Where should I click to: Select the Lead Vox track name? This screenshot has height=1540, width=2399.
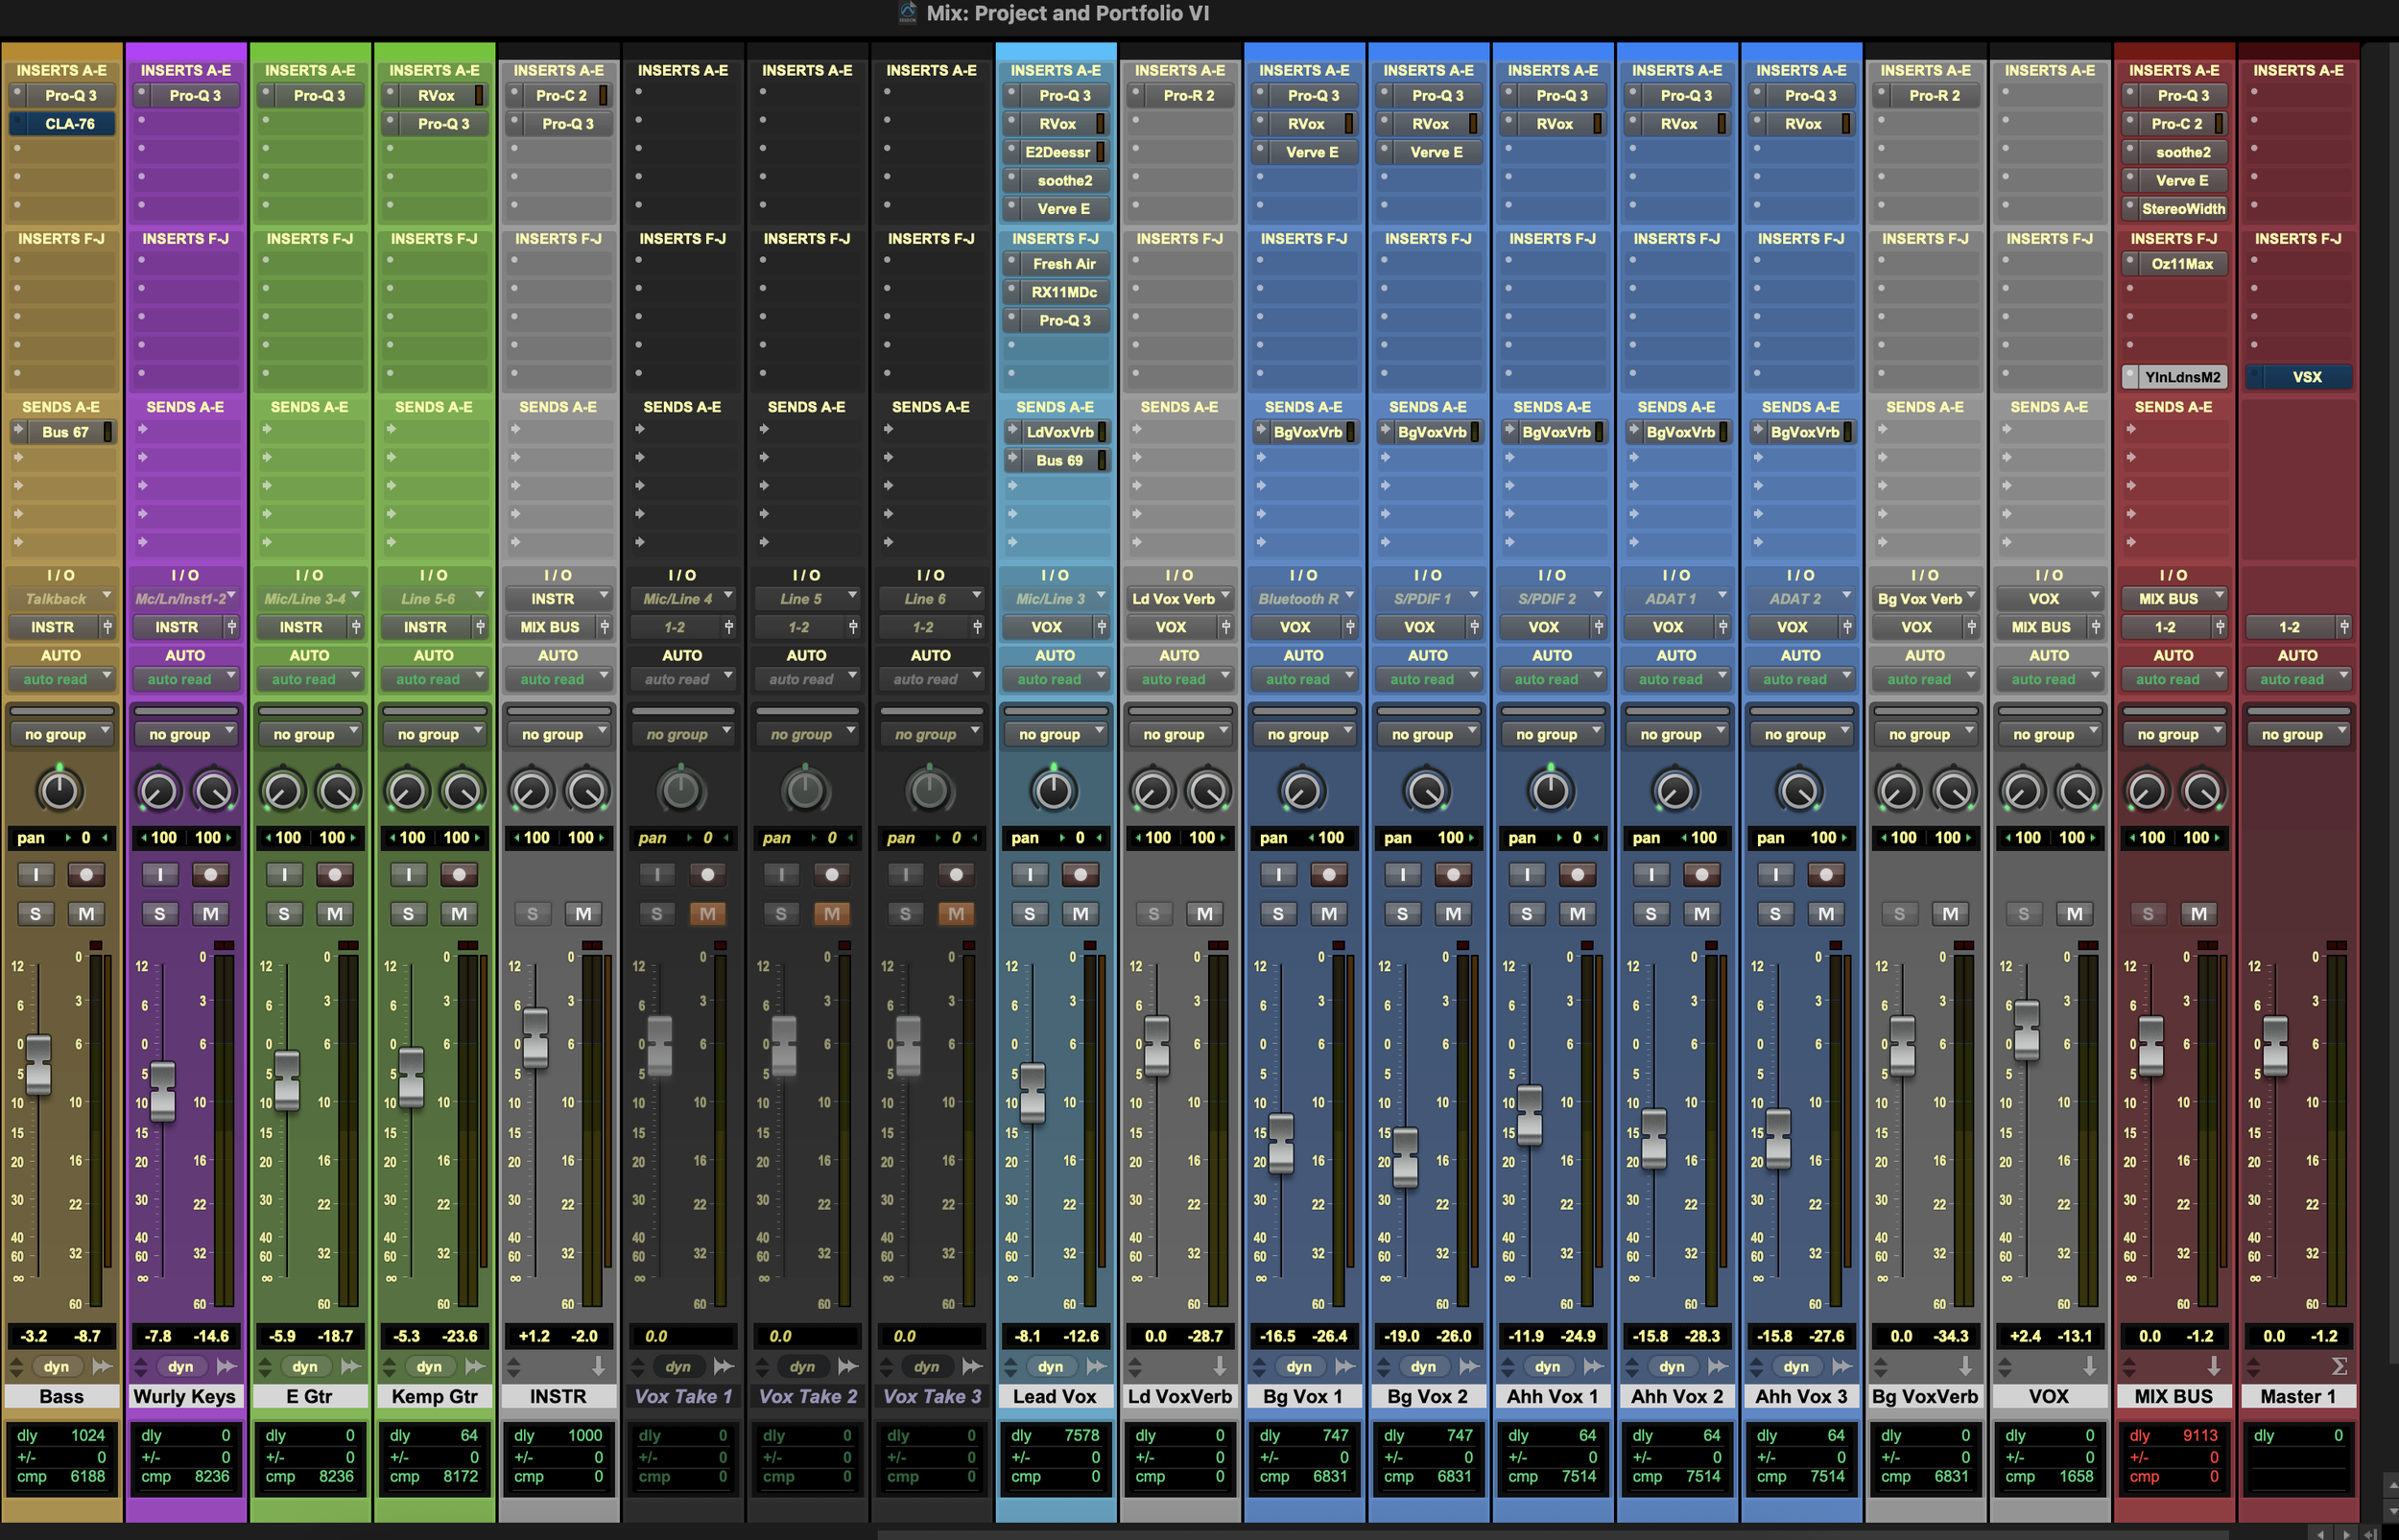(x=1055, y=1396)
